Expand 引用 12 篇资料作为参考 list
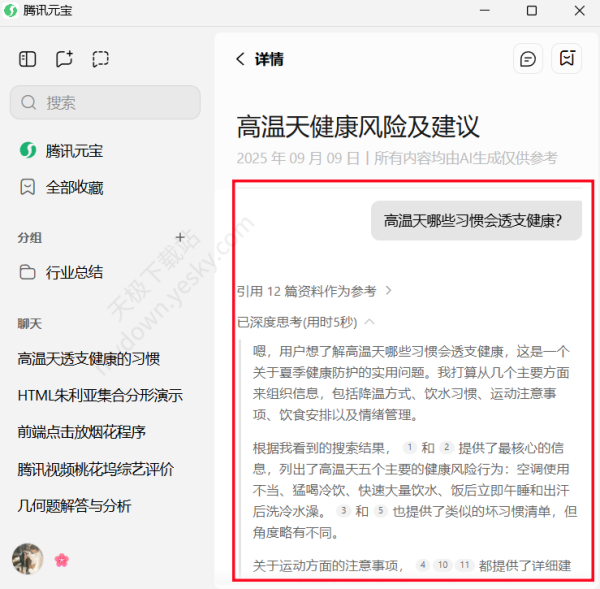Image resolution: width=600 pixels, height=589 pixels. [314, 291]
